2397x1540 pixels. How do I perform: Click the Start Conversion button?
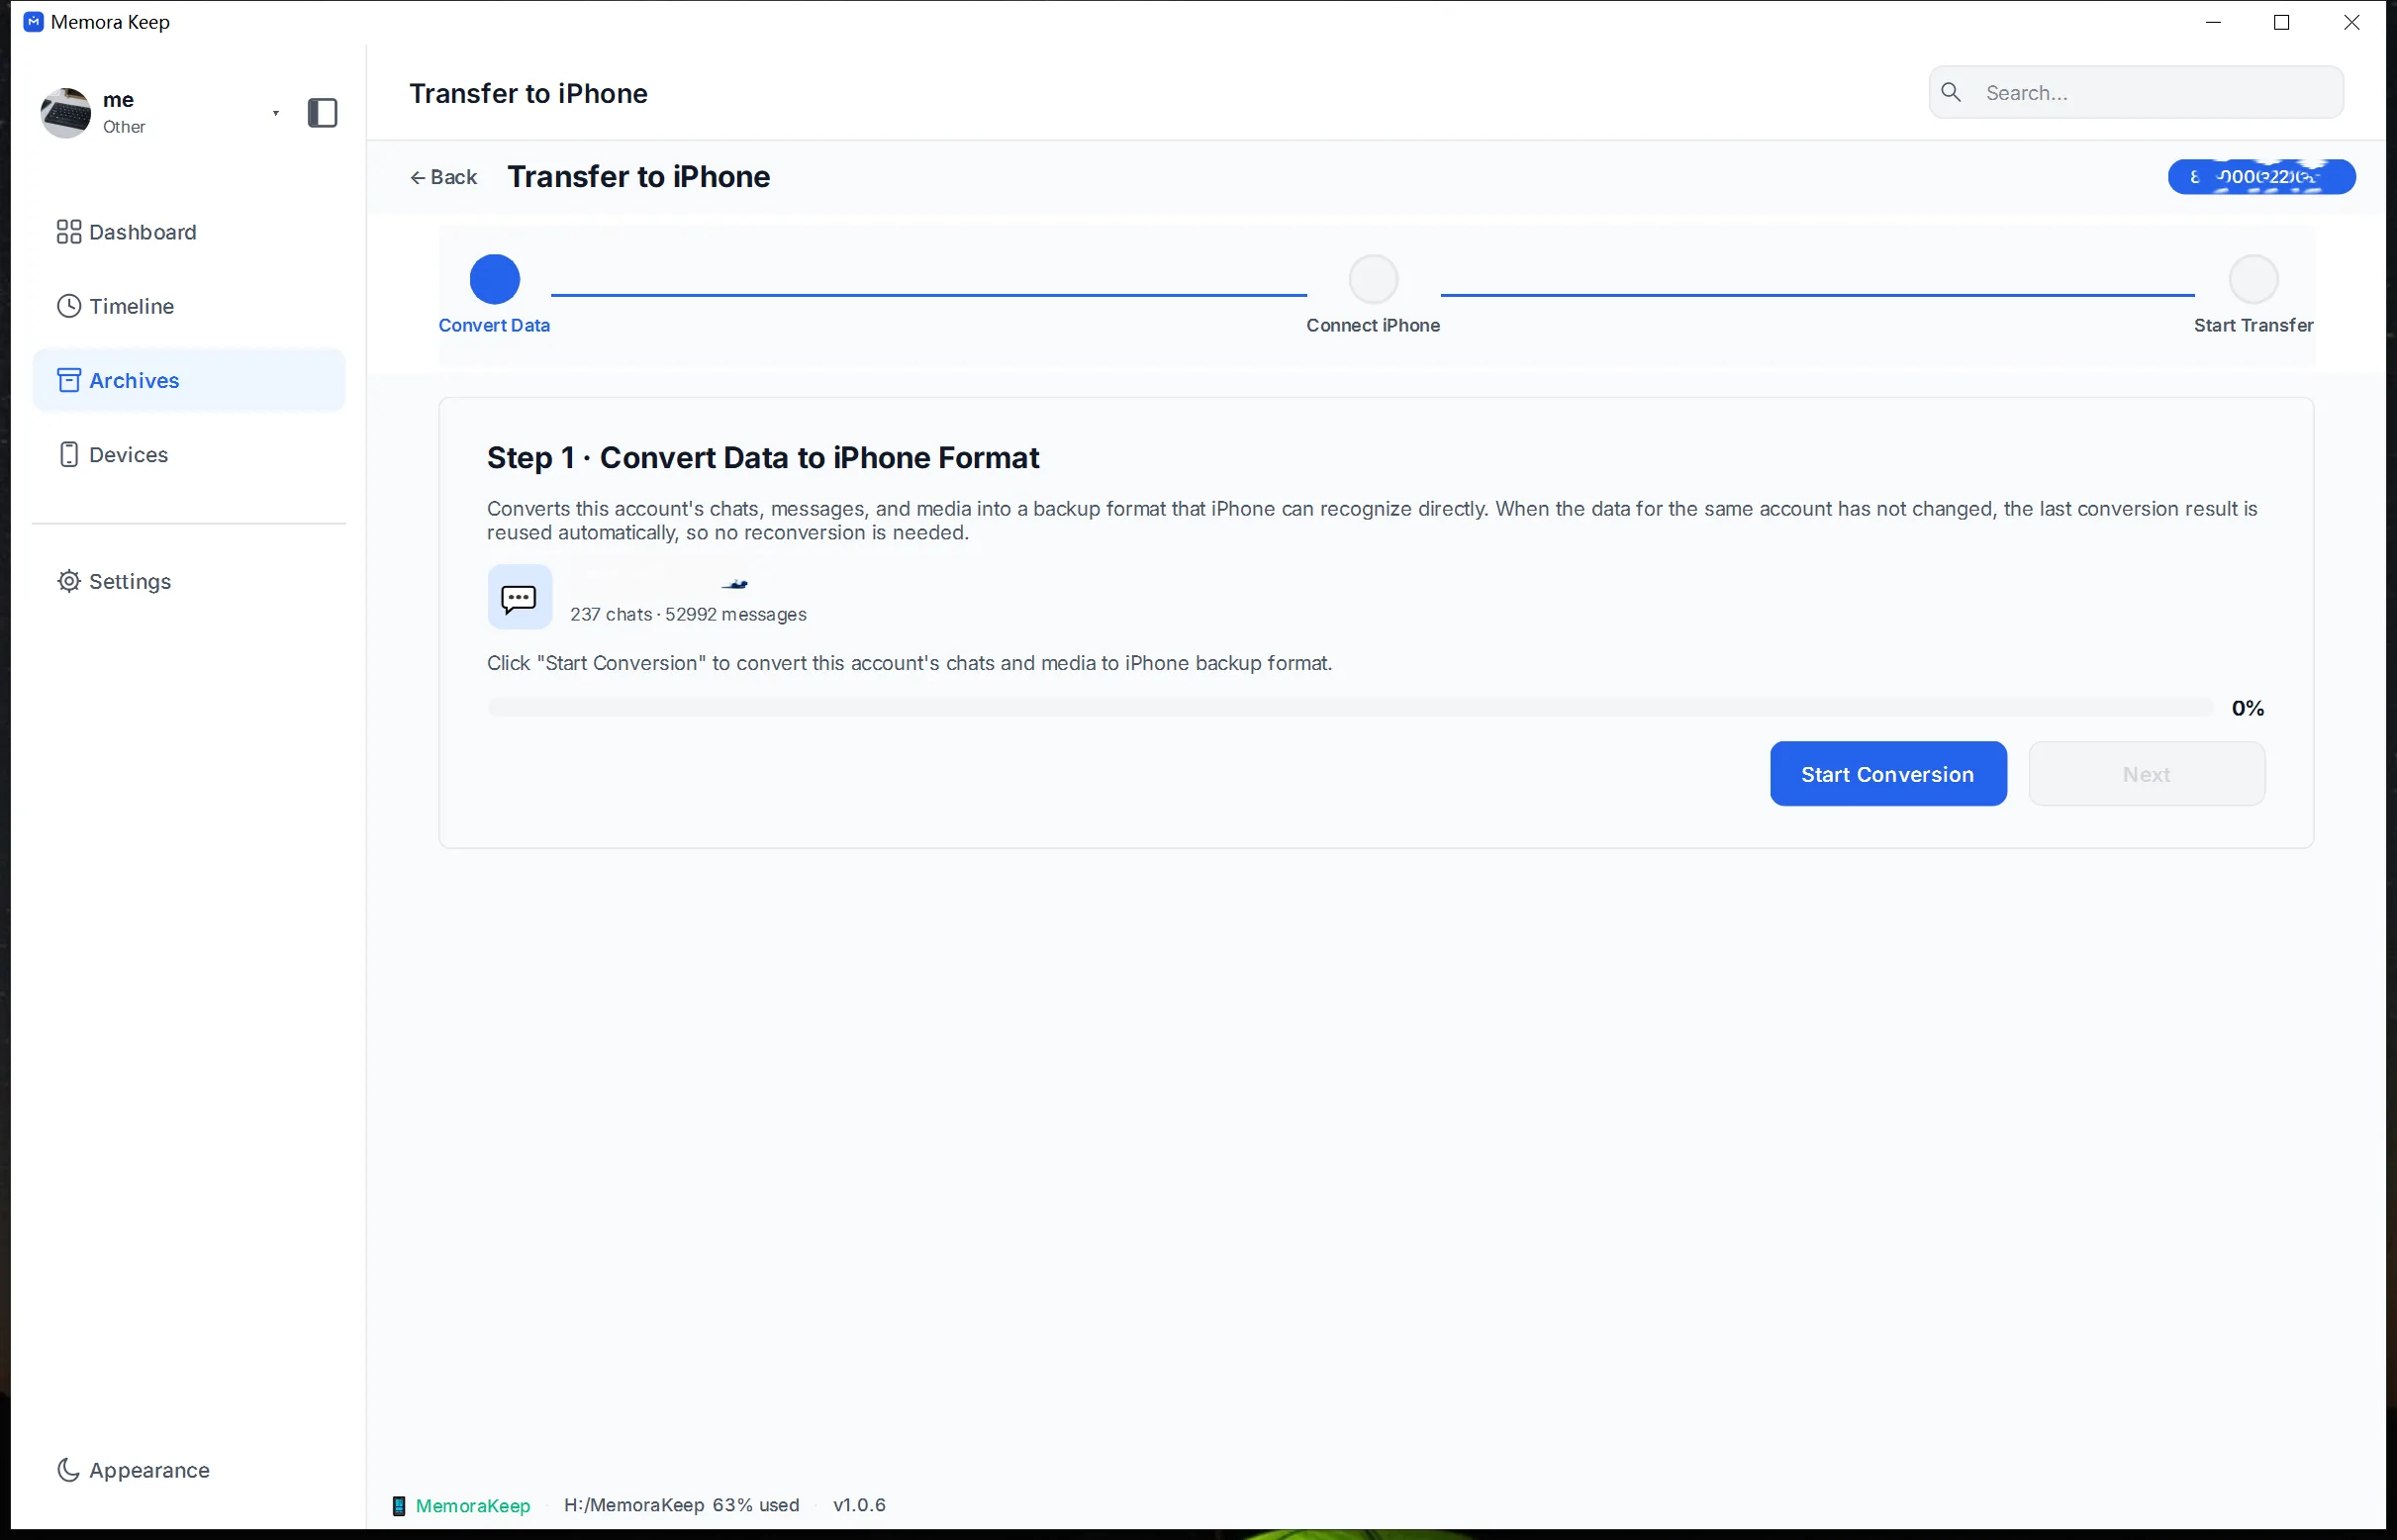(1888, 774)
